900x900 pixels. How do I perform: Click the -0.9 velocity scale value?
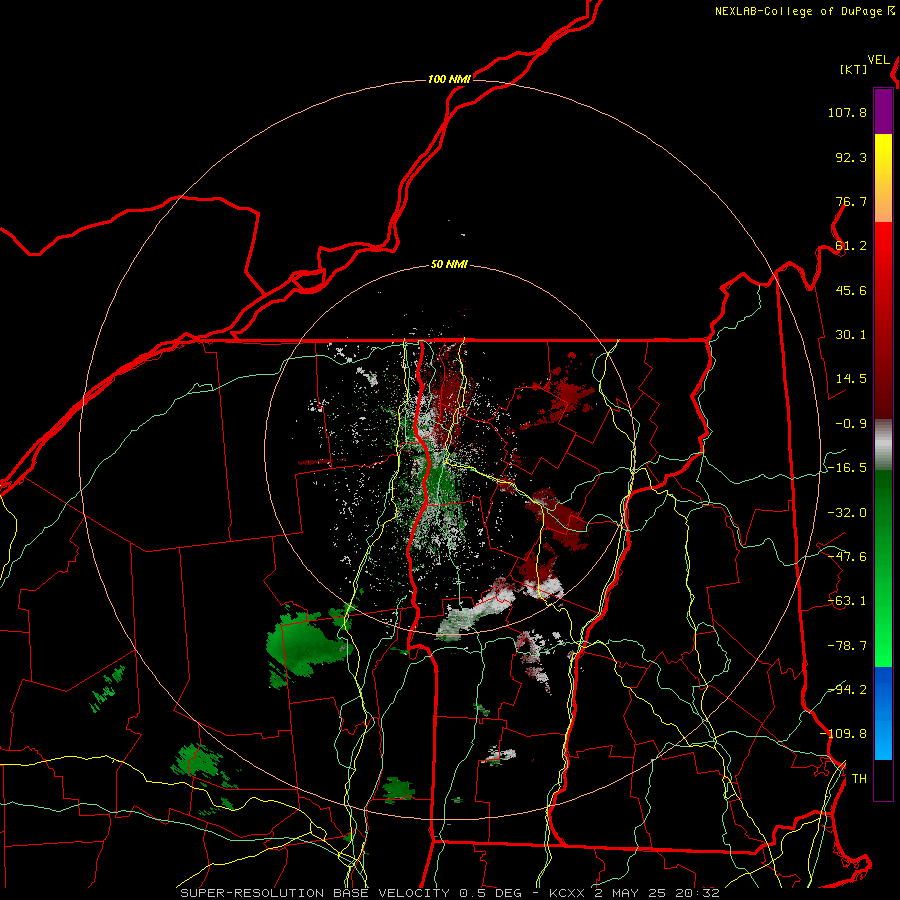point(851,424)
